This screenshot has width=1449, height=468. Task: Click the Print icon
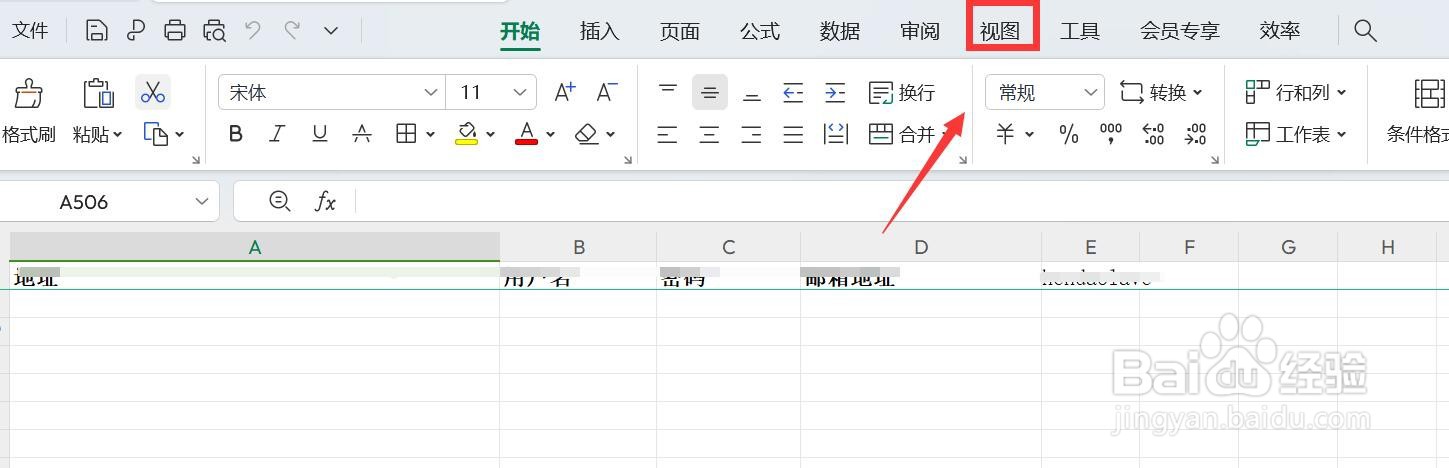(175, 31)
